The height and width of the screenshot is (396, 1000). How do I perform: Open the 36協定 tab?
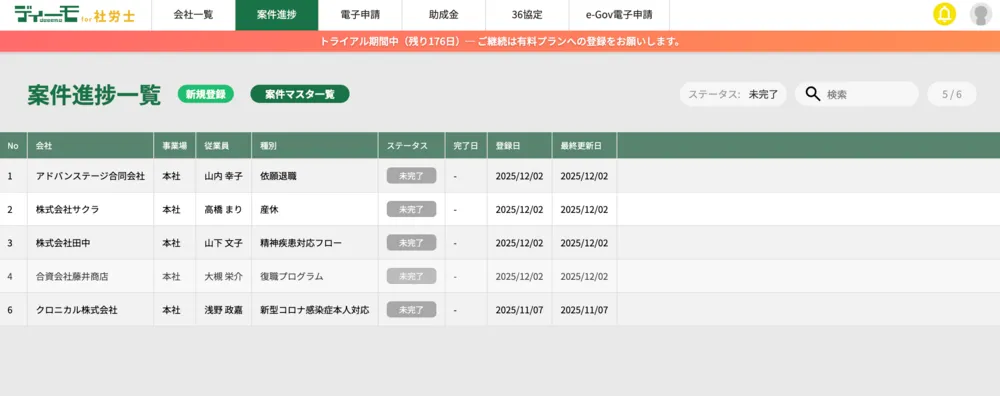coord(527,15)
